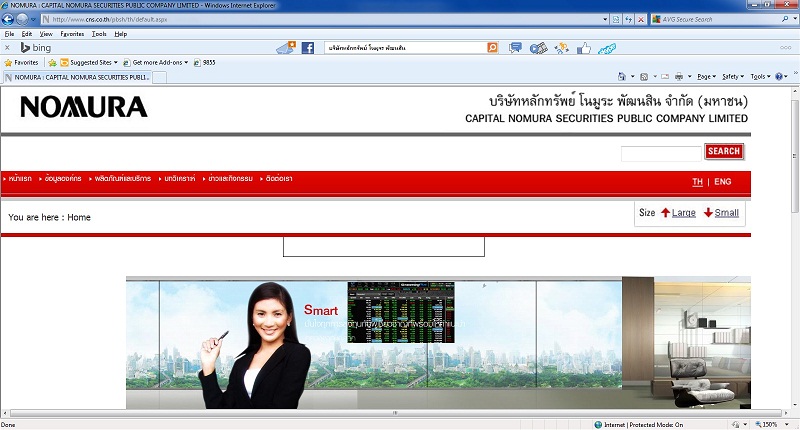Increase text size with Large link
Viewport: 800px width, 430px height.
pos(684,213)
